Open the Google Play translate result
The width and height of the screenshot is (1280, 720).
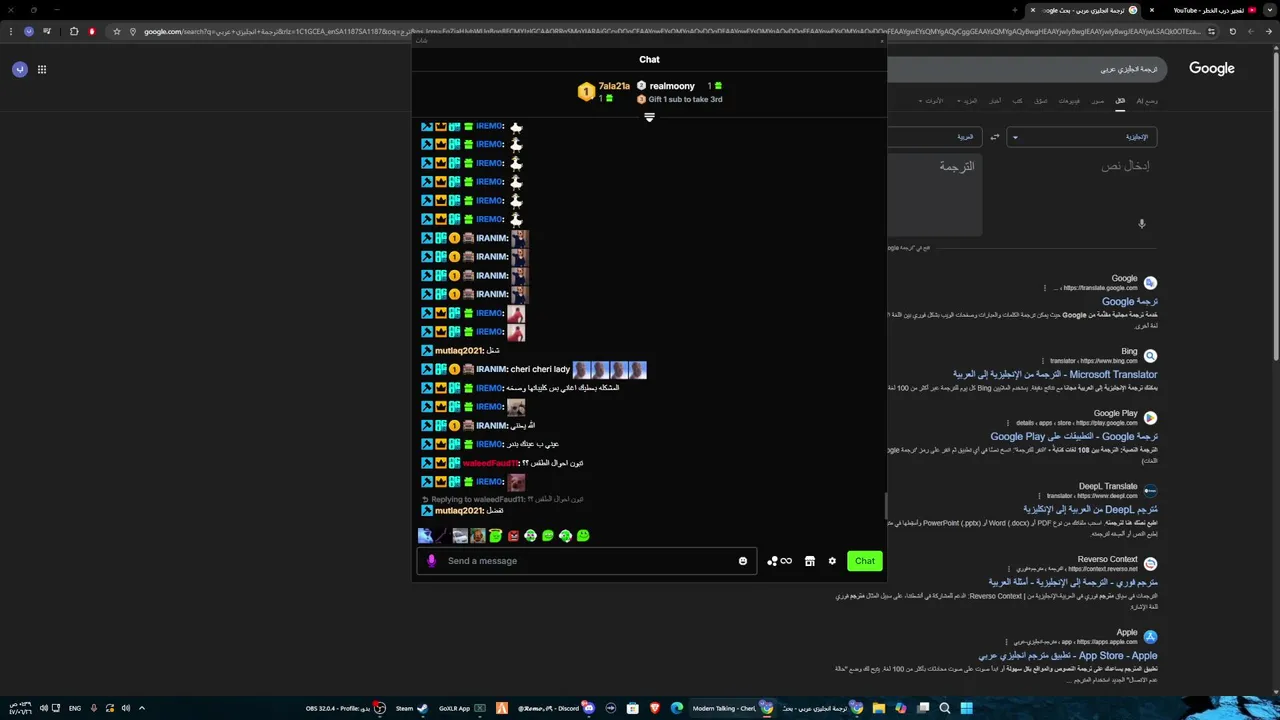point(1074,436)
